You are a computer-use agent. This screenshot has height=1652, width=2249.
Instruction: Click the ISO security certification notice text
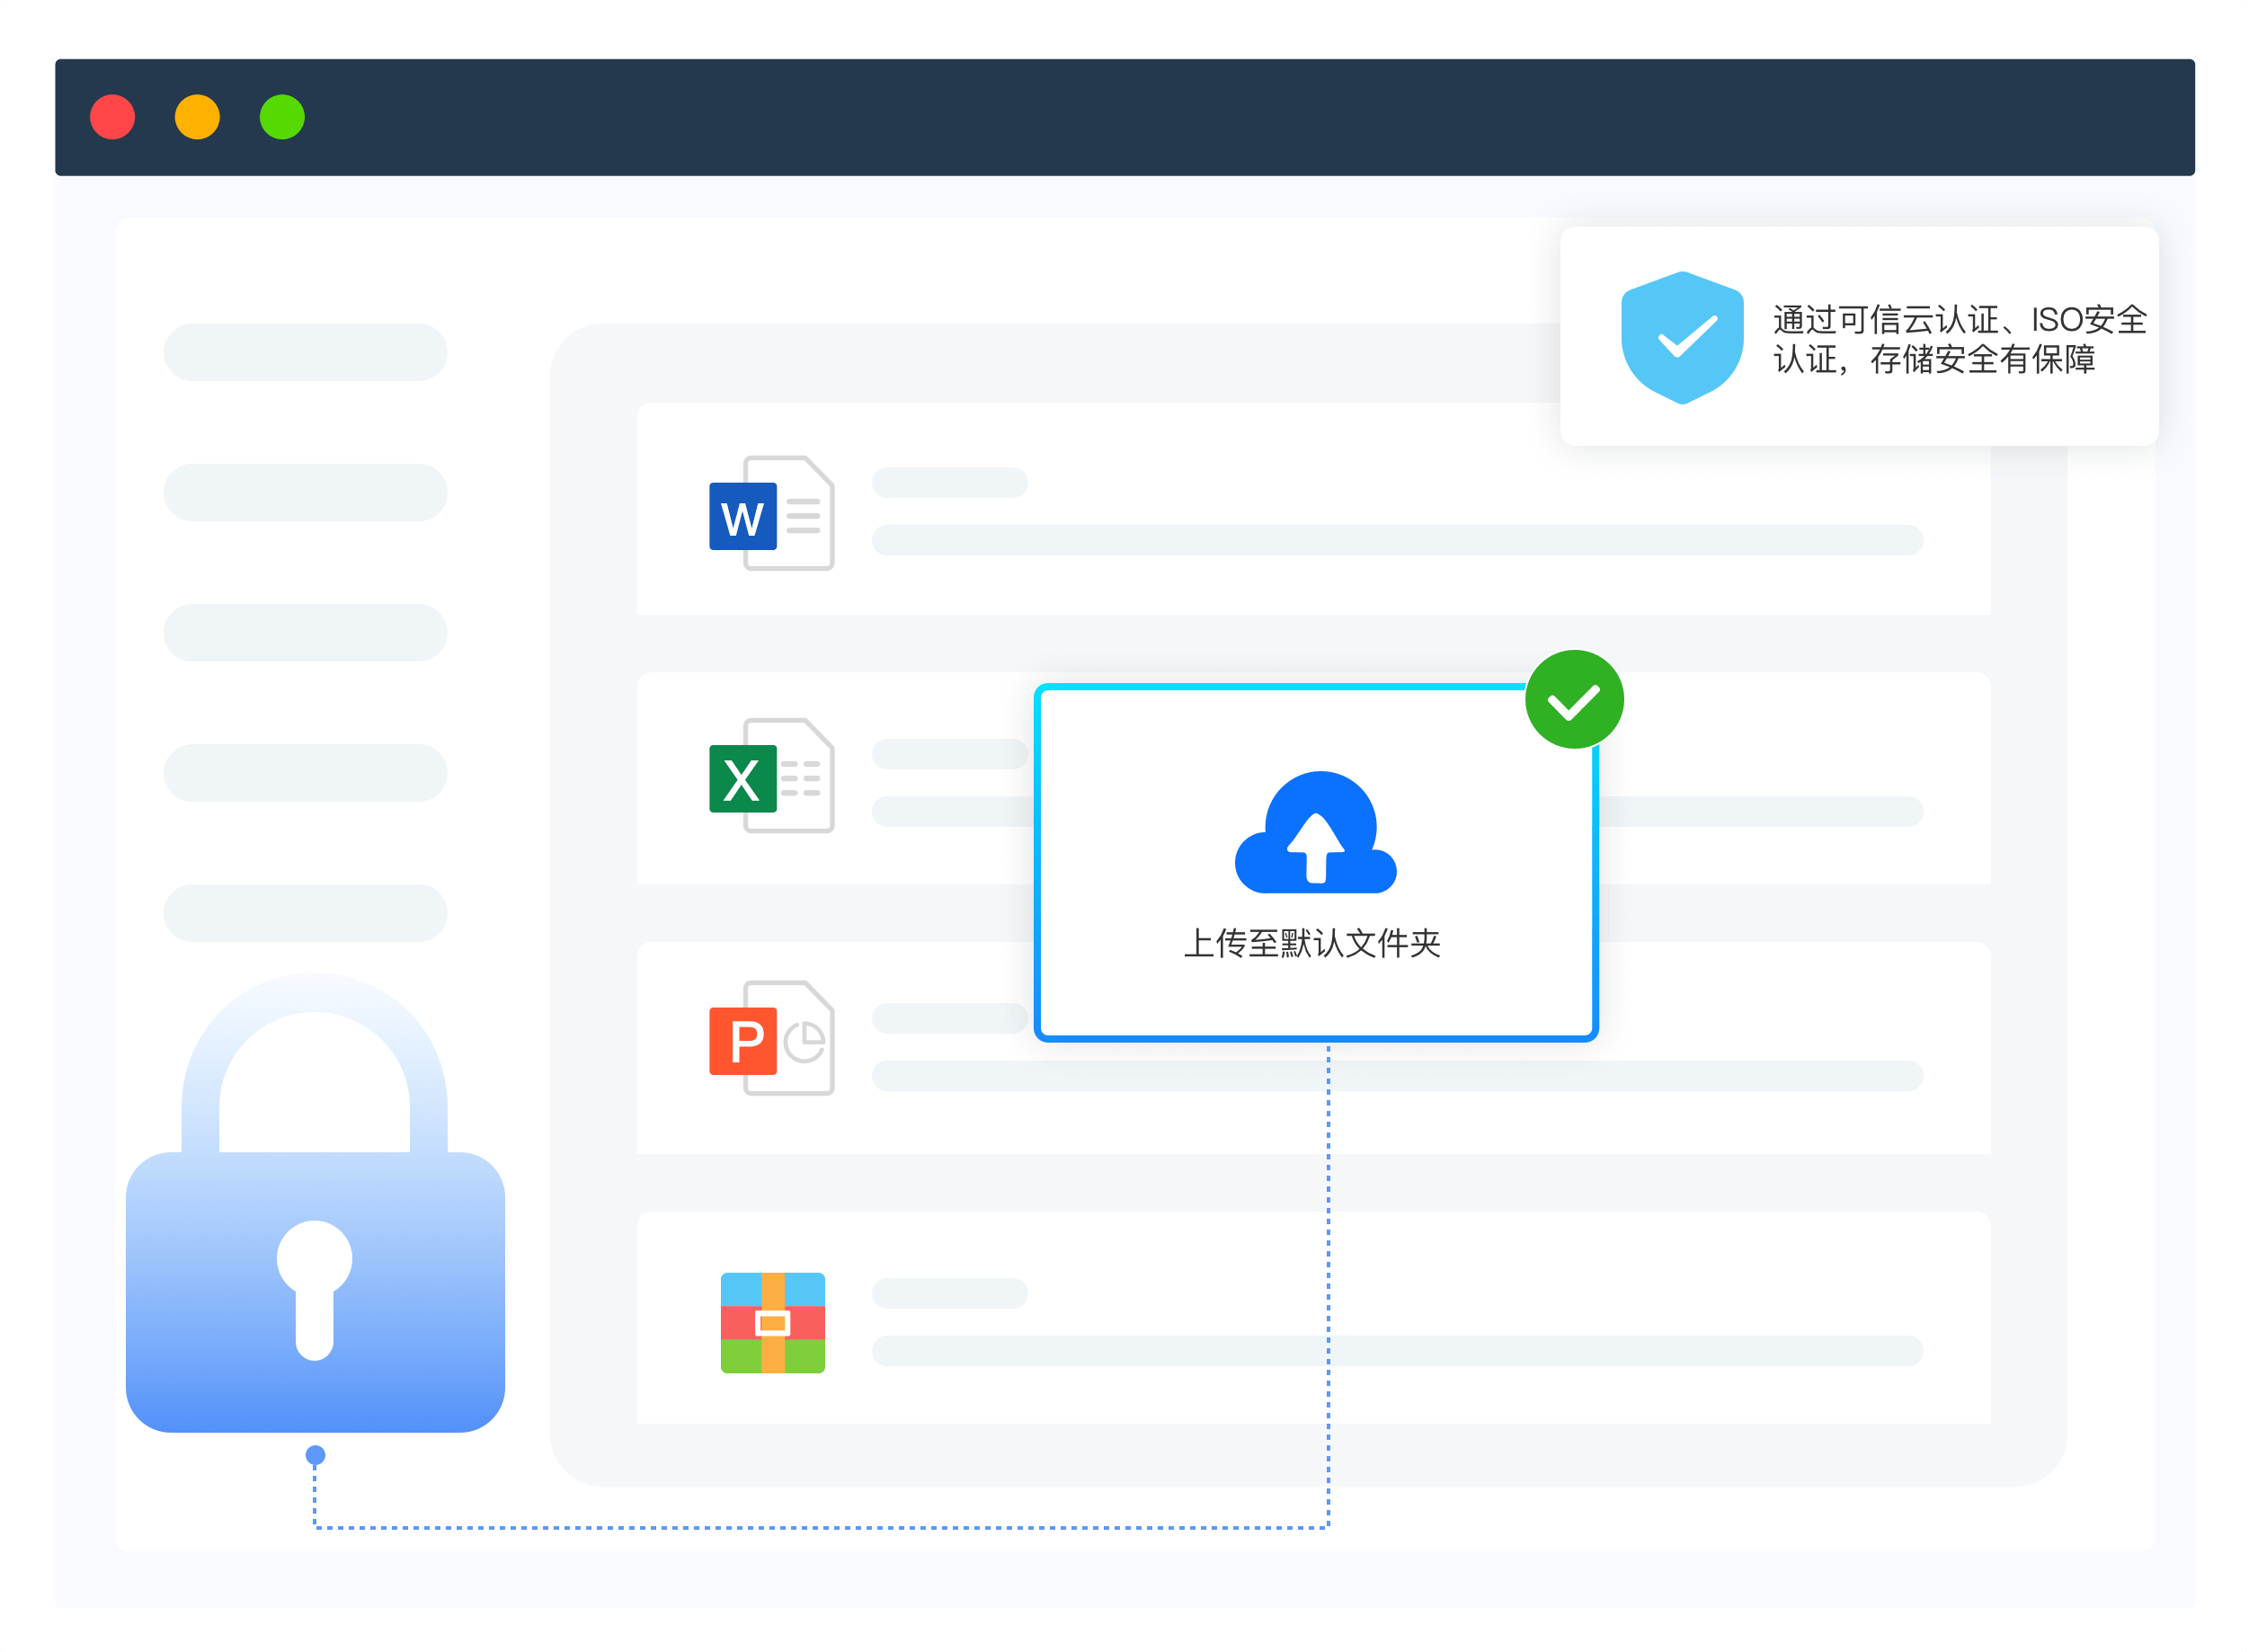pos(1958,339)
